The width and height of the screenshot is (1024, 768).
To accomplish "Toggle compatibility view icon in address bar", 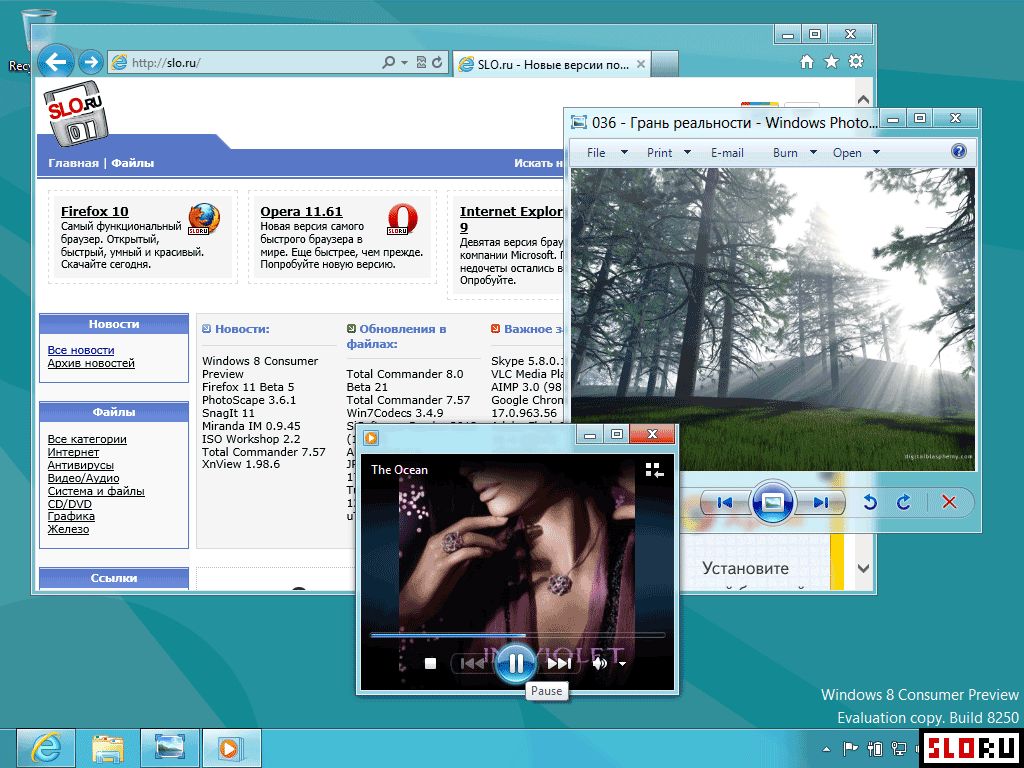I will tap(421, 62).
